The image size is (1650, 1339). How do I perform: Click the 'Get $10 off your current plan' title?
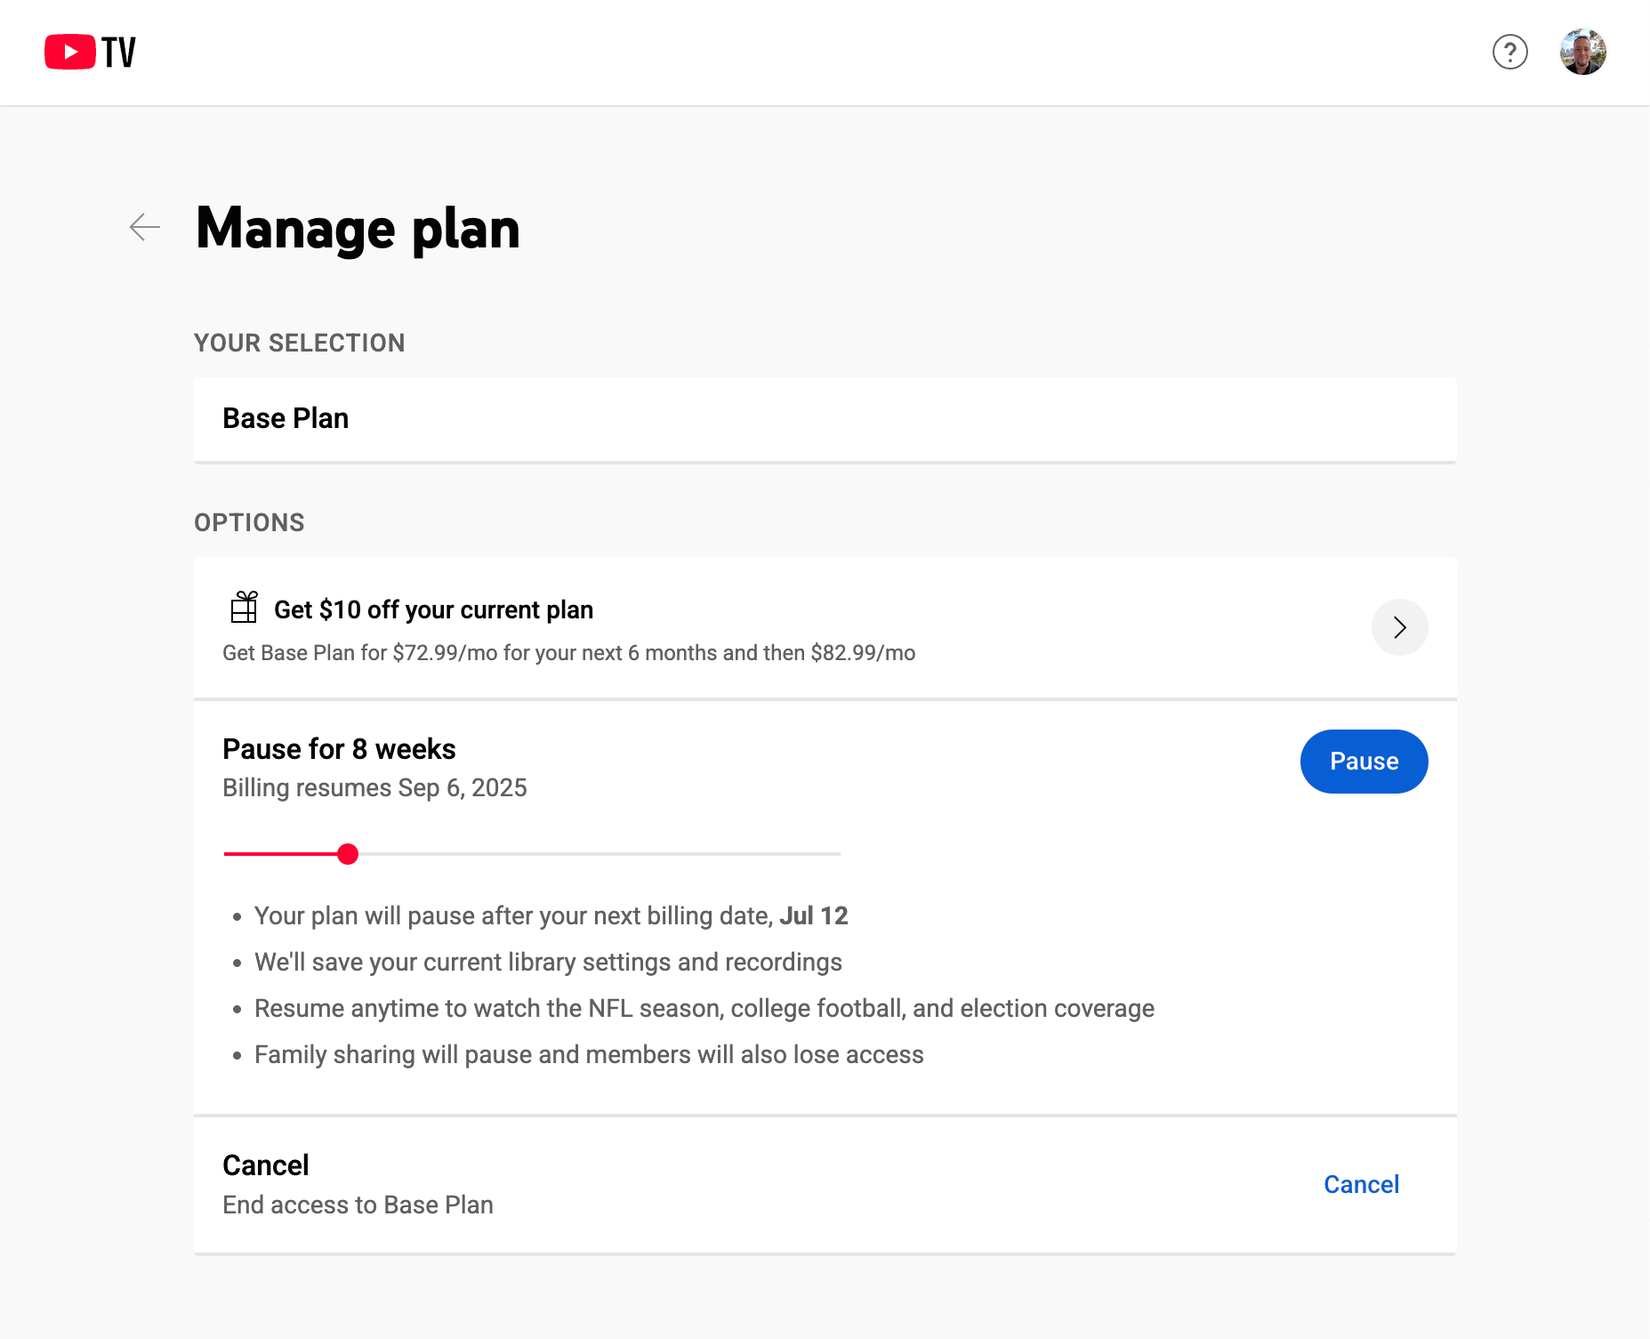click(x=433, y=610)
